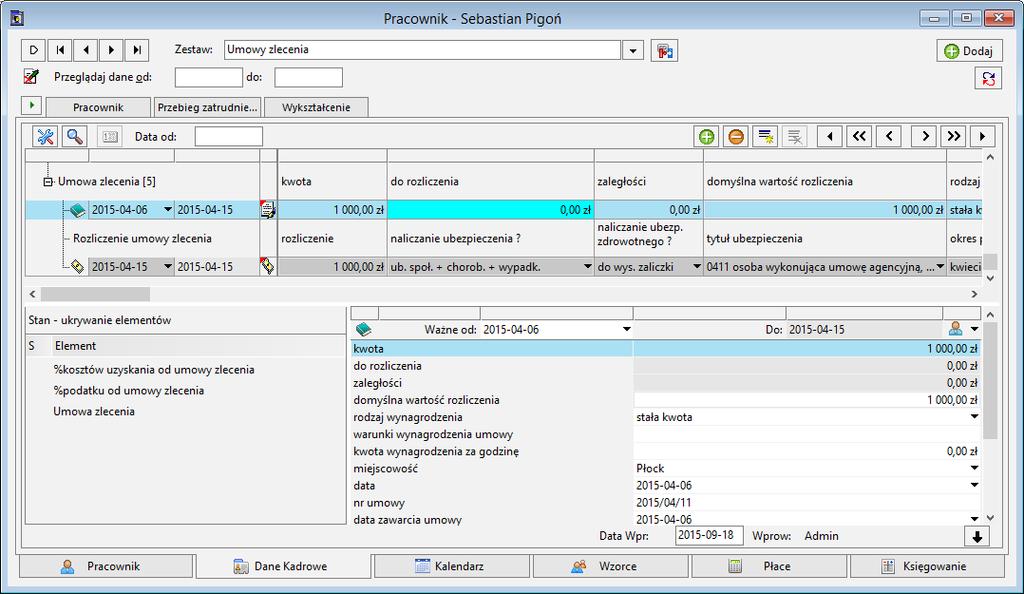
Task: Open the 'do wys. zaliczki' dropdown
Action: (x=696, y=266)
